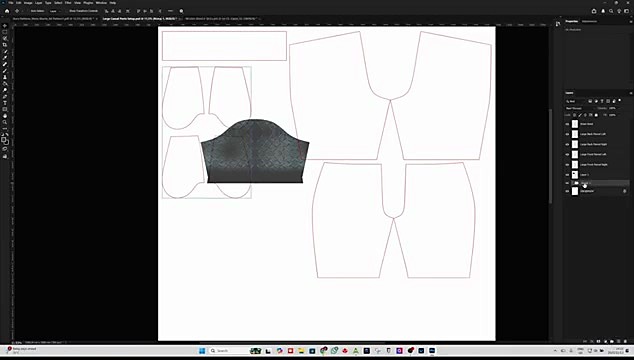Open the layer blend mode dropdown

(579, 108)
